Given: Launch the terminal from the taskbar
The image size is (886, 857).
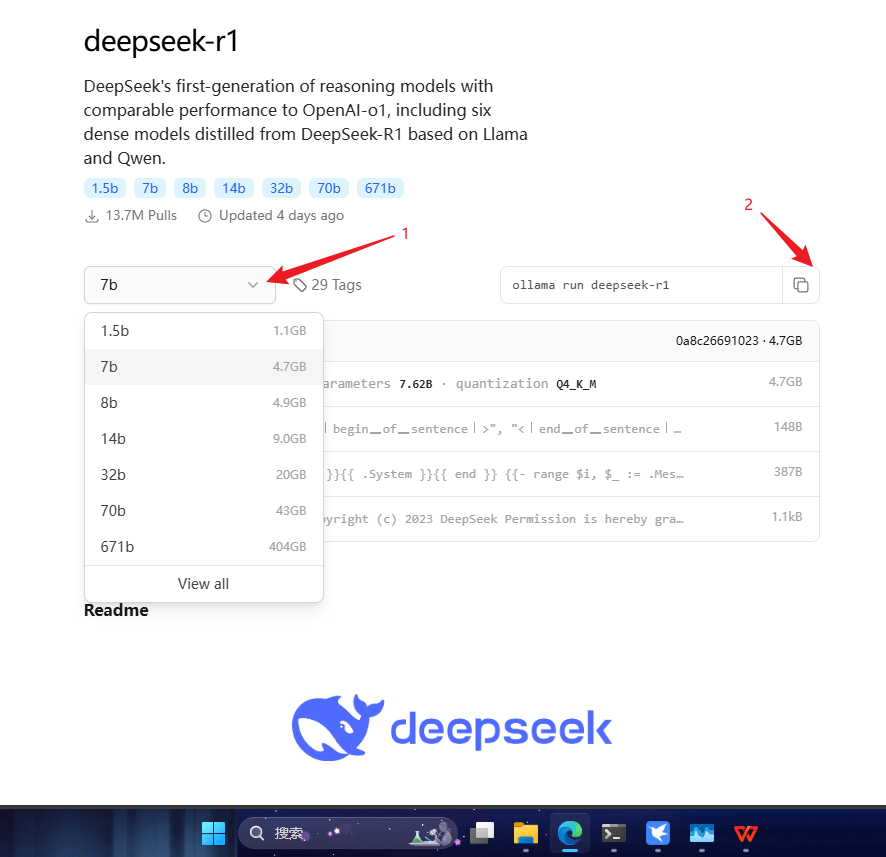Looking at the screenshot, I should pyautogui.click(x=614, y=833).
